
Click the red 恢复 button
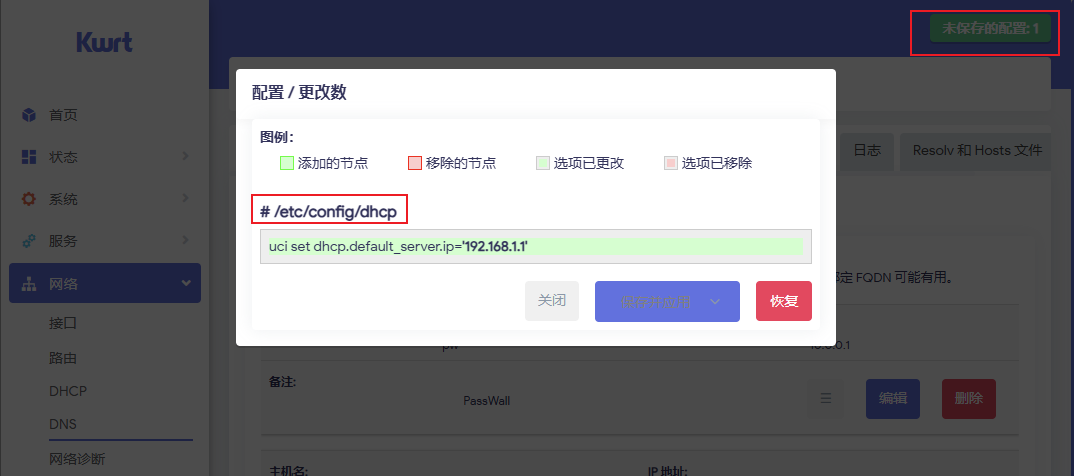click(784, 301)
